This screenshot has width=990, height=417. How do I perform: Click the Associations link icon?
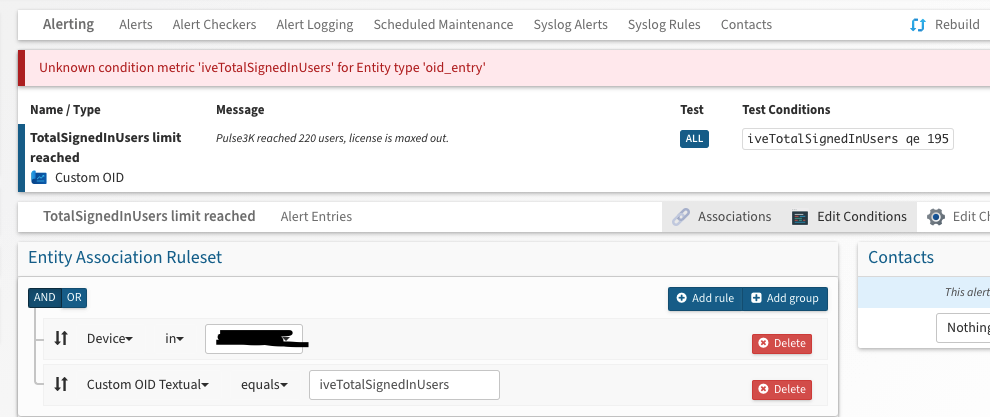point(681,216)
